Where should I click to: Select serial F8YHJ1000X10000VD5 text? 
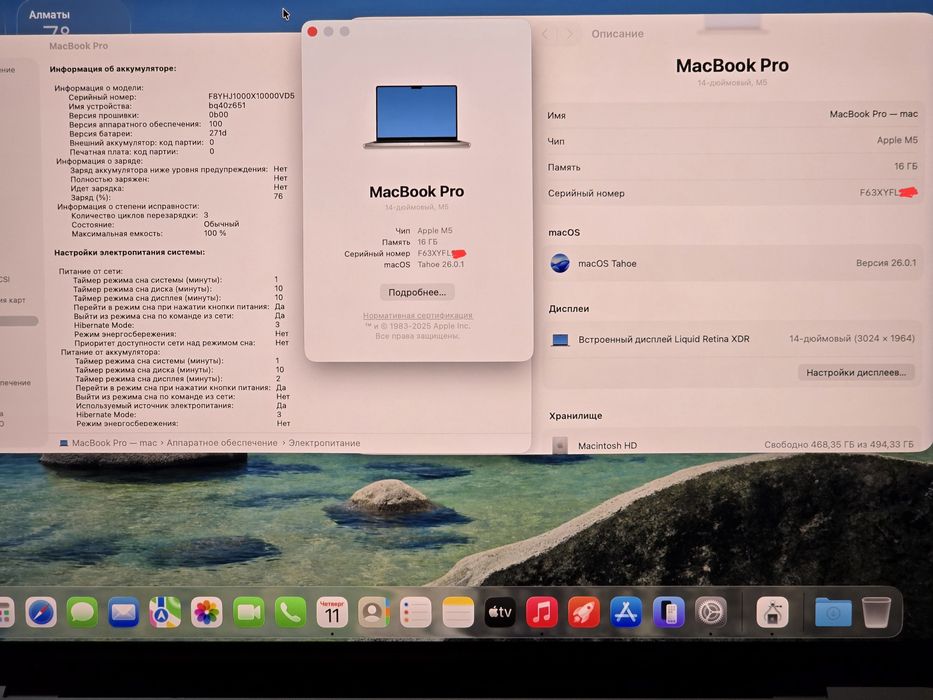[x=251, y=96]
